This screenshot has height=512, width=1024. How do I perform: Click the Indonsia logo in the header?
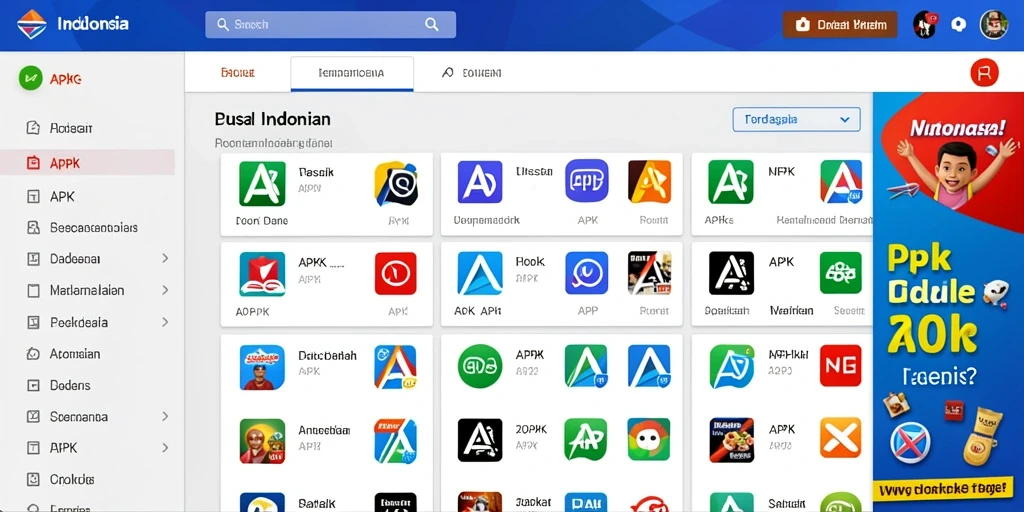[x=32, y=24]
